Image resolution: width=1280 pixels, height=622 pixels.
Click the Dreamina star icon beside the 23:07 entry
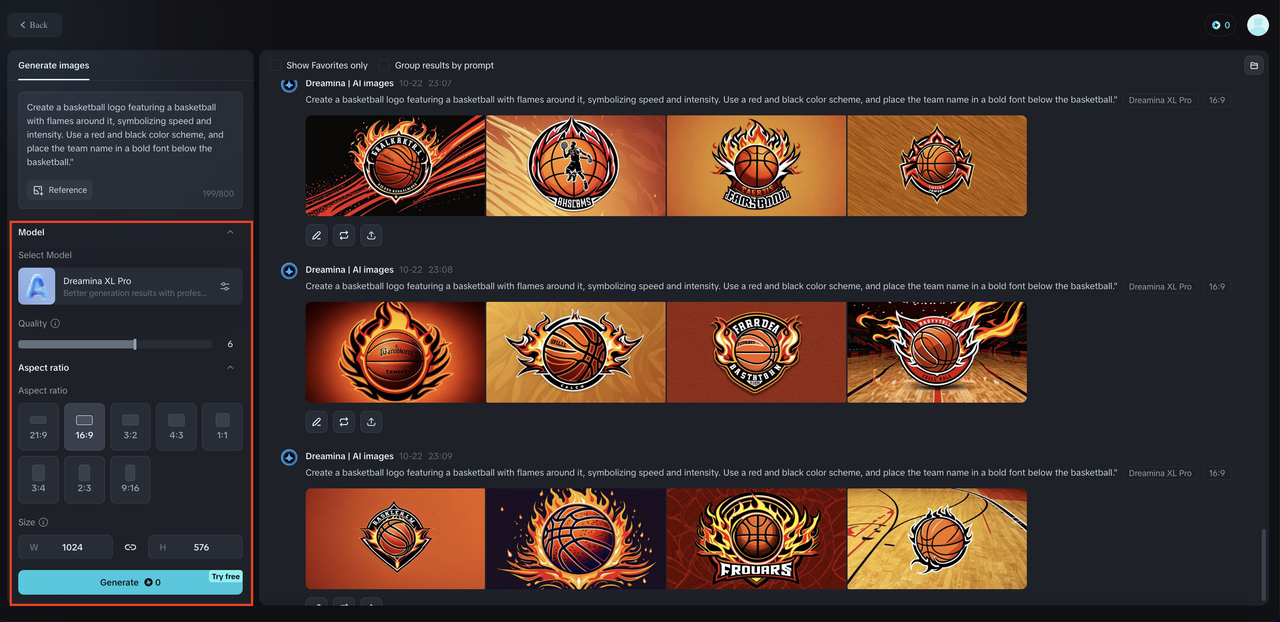coord(289,84)
